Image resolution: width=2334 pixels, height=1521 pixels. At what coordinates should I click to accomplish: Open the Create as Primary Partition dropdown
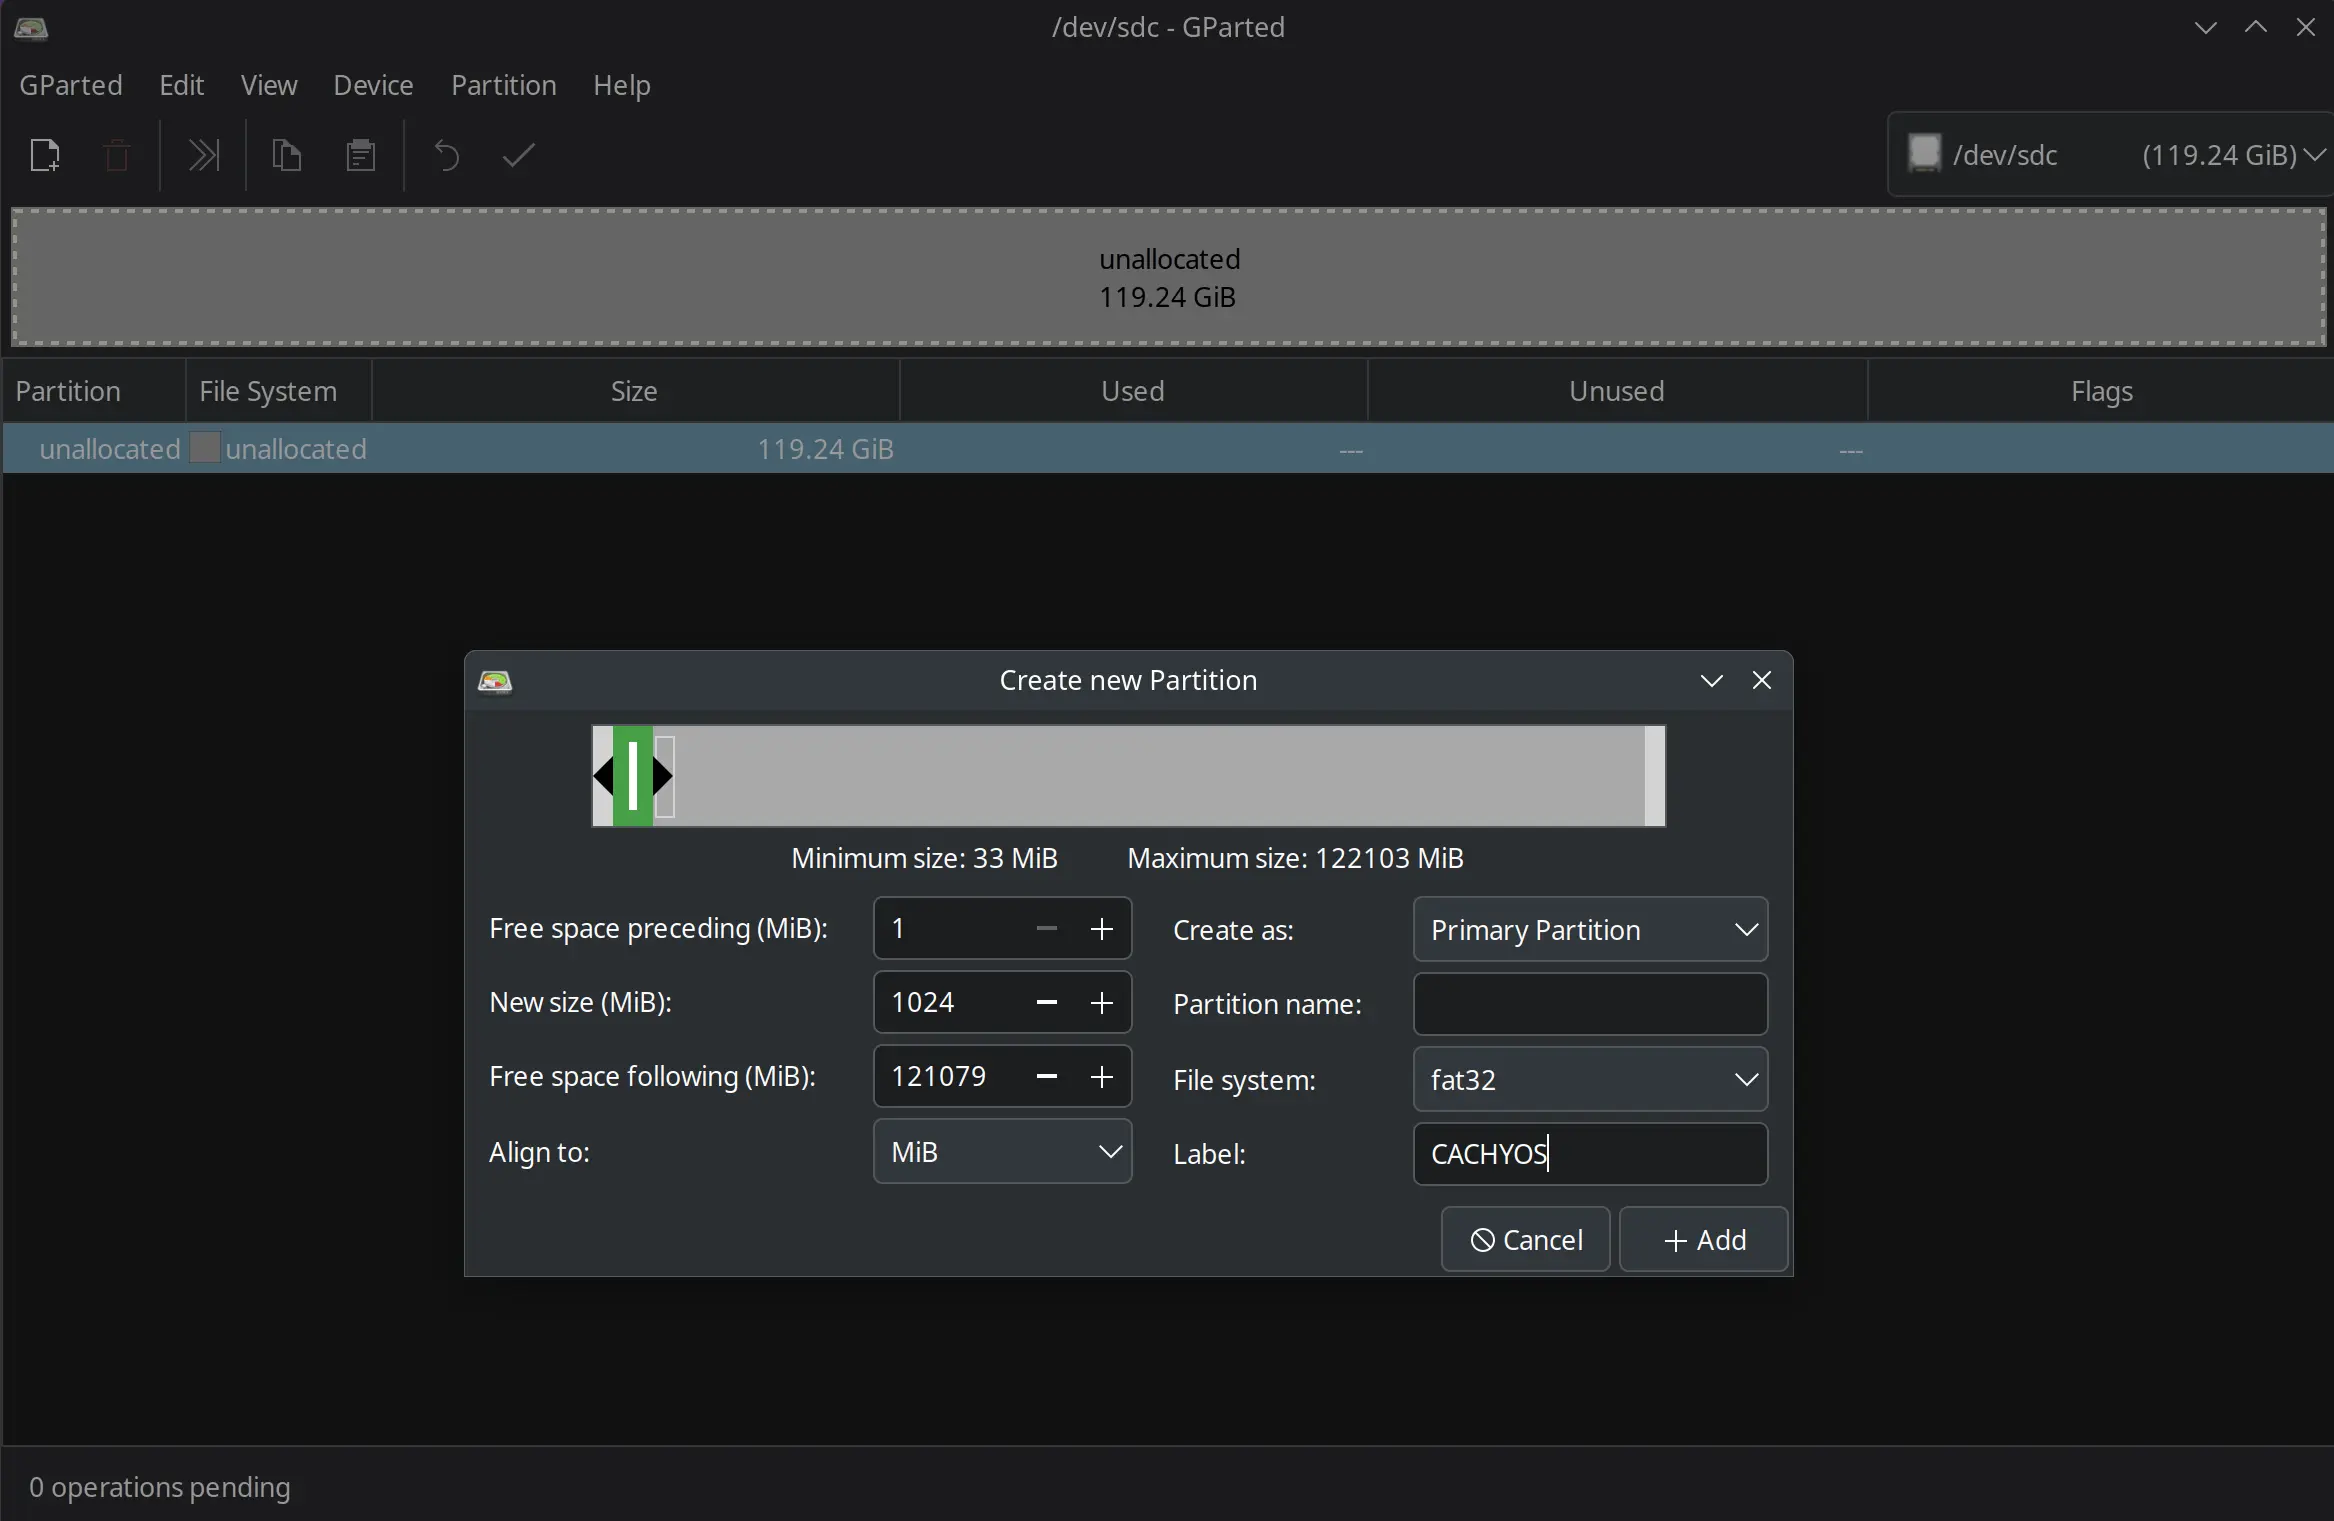point(1590,930)
